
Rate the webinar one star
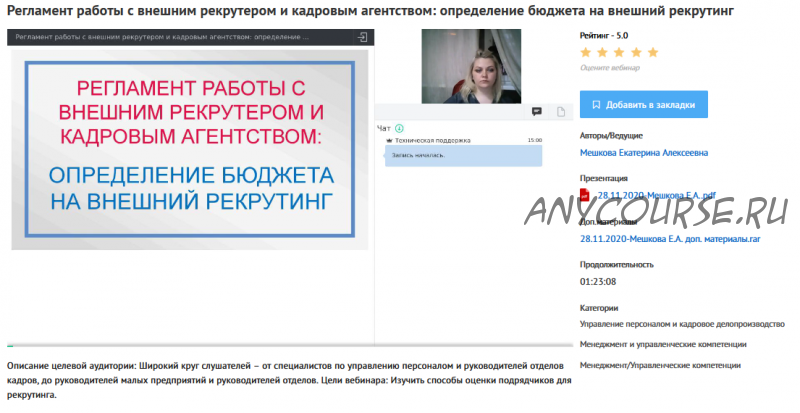[587, 52]
